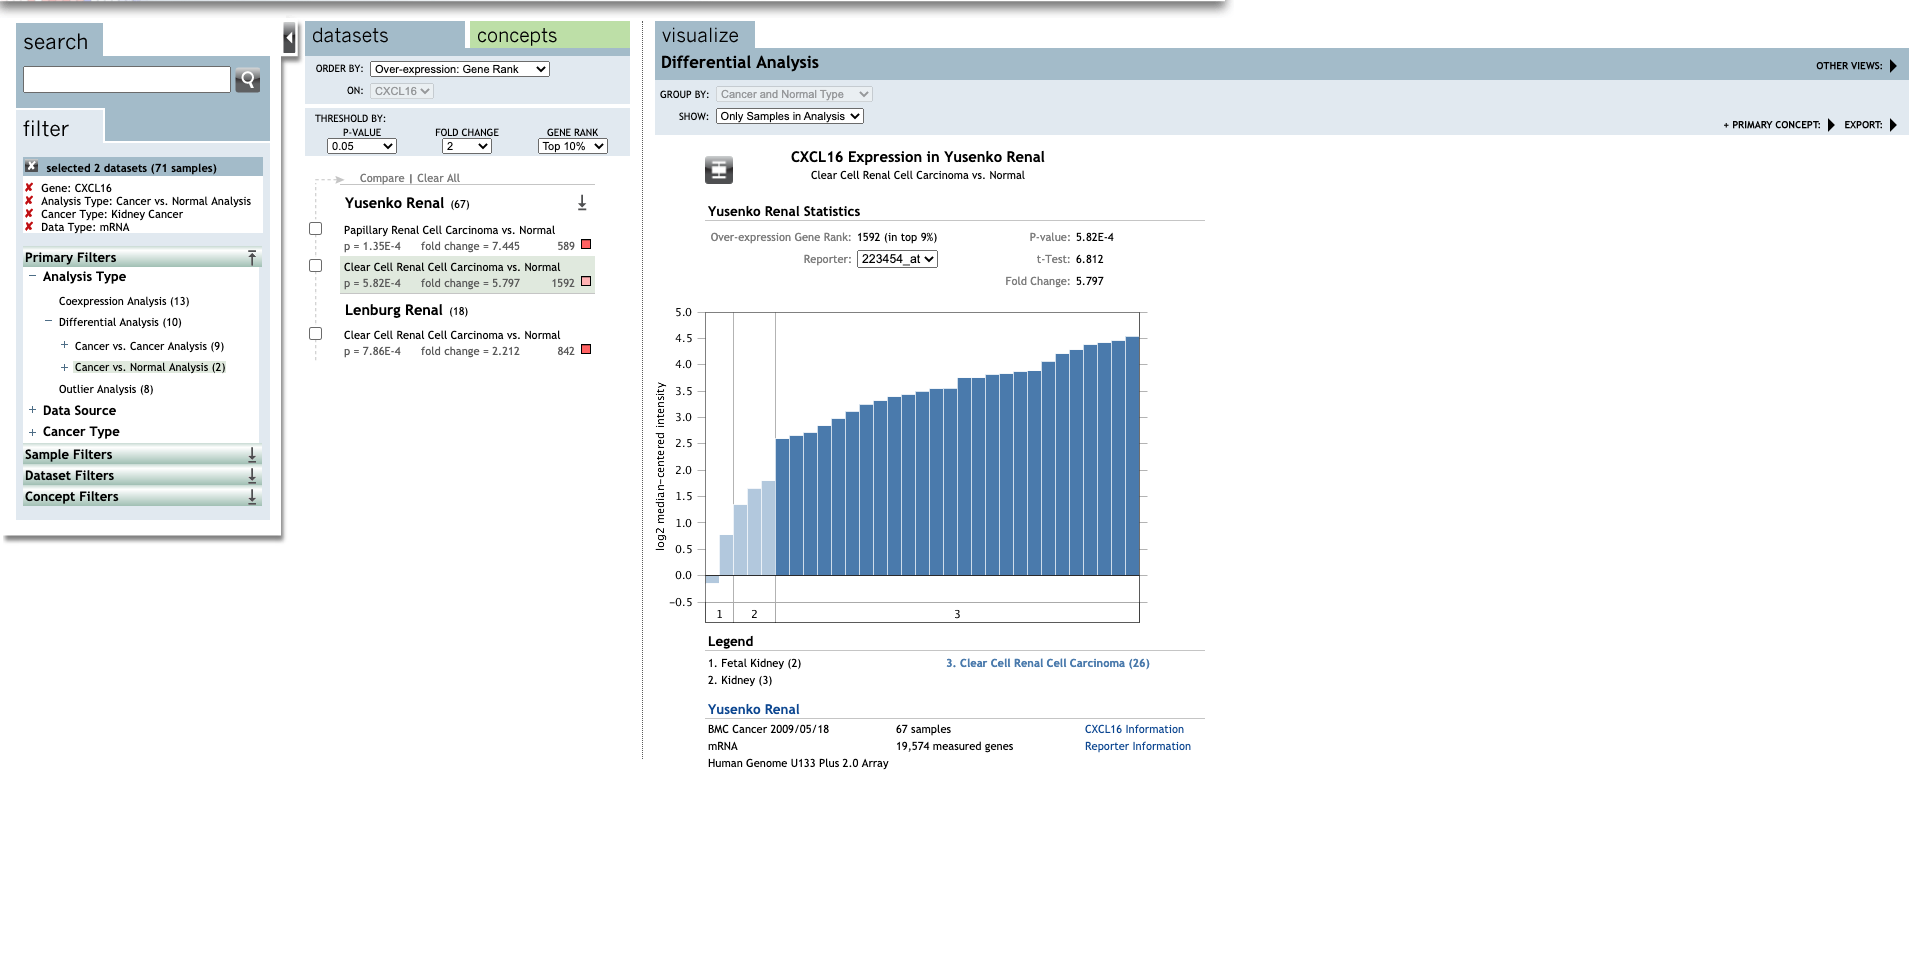Open the Primary Concept arrow
Viewport: 1919px width, 966px height.
(1831, 125)
